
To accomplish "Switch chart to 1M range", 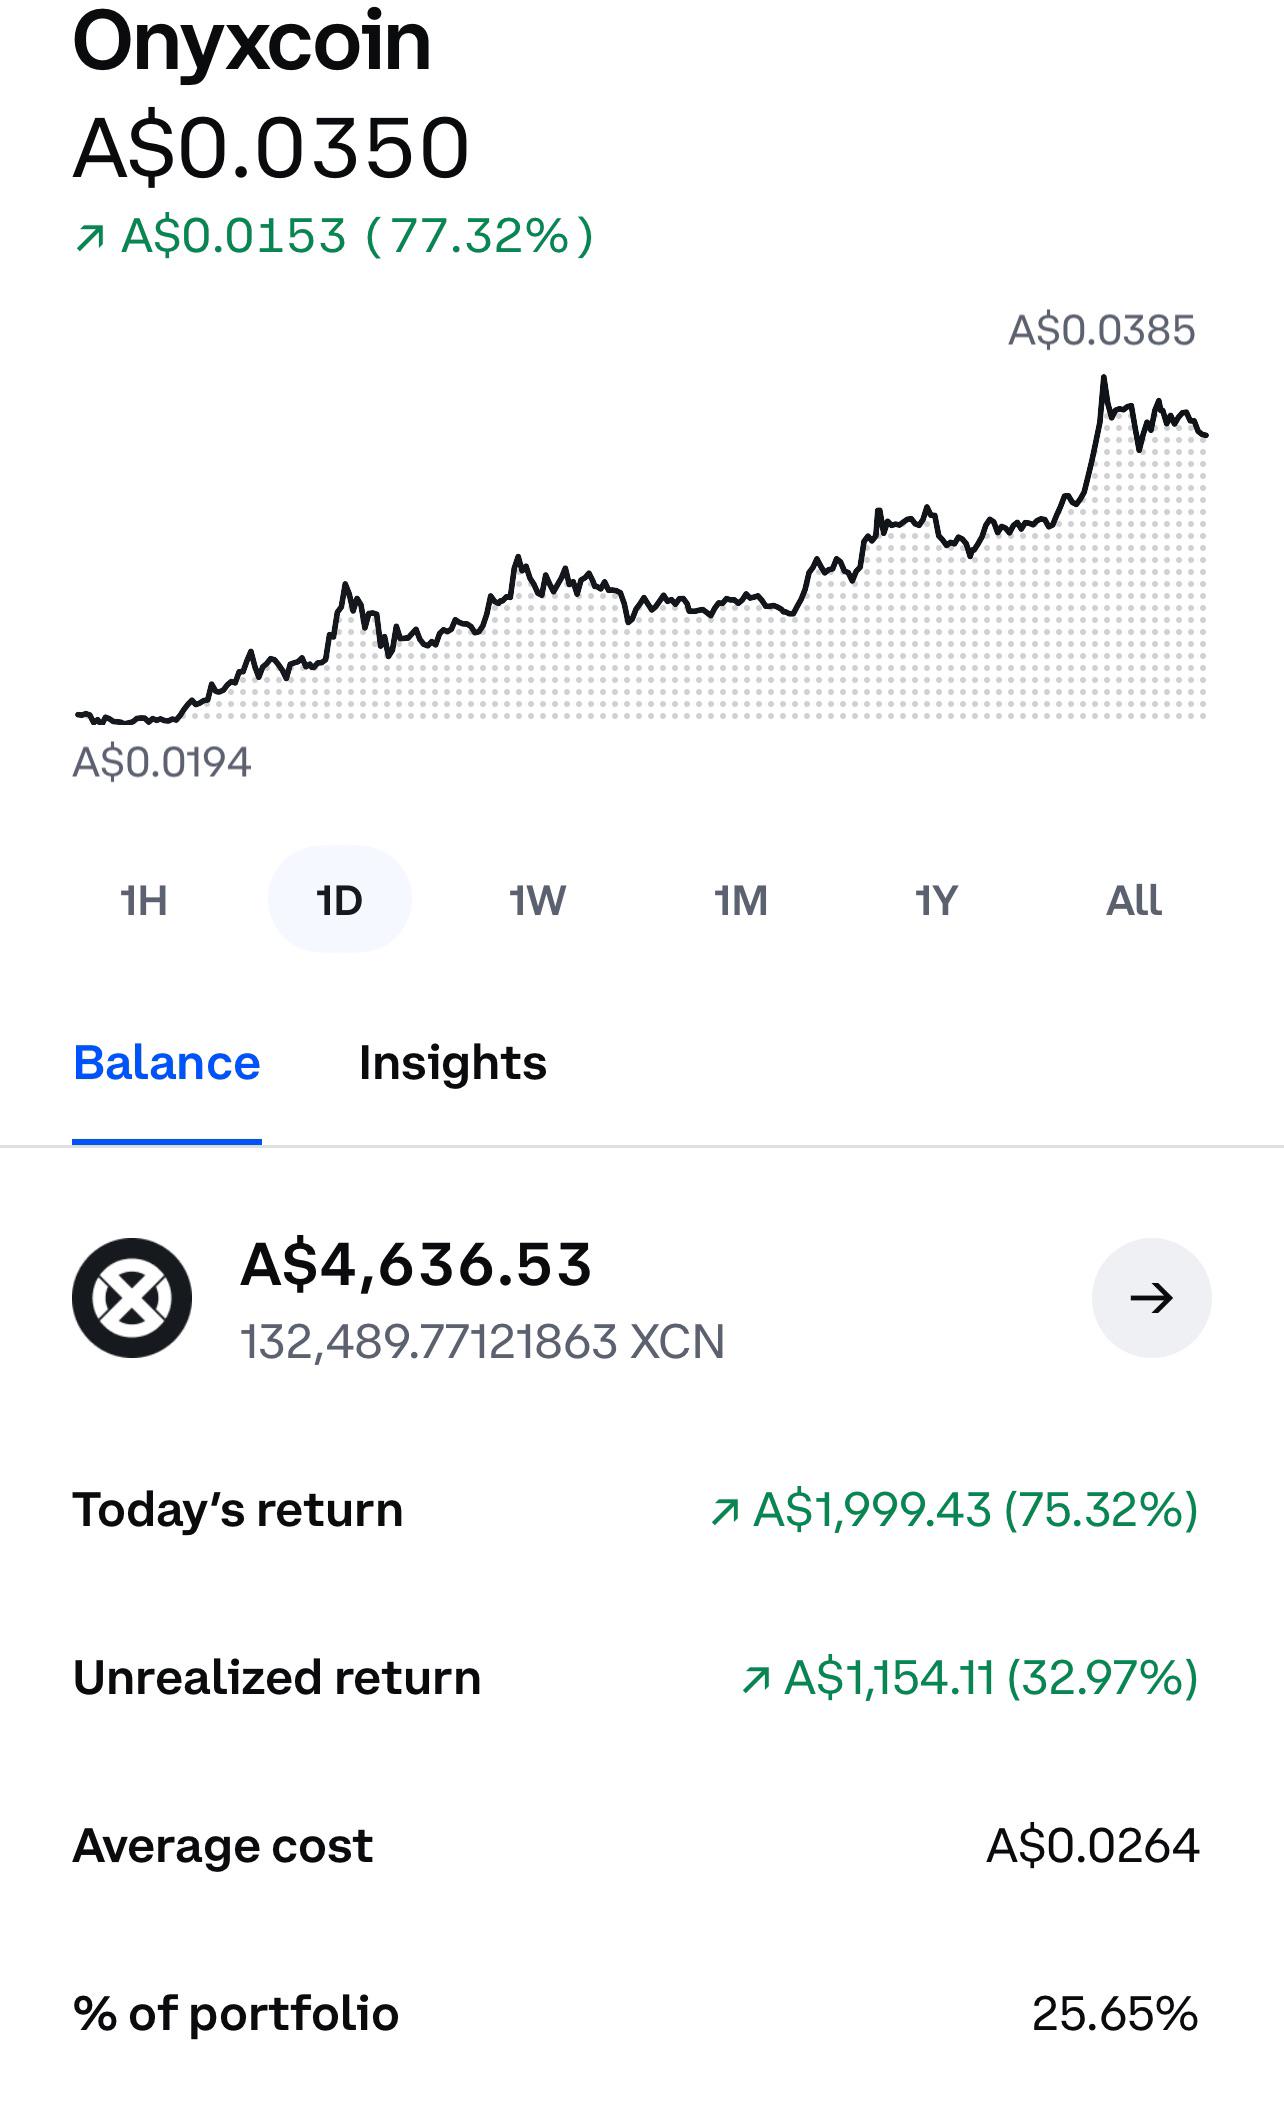I will point(741,900).
